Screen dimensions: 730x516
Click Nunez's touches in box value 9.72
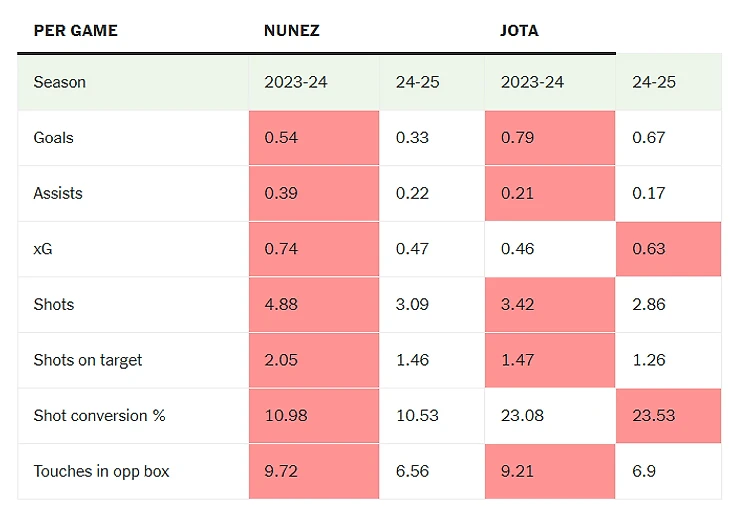coord(281,471)
